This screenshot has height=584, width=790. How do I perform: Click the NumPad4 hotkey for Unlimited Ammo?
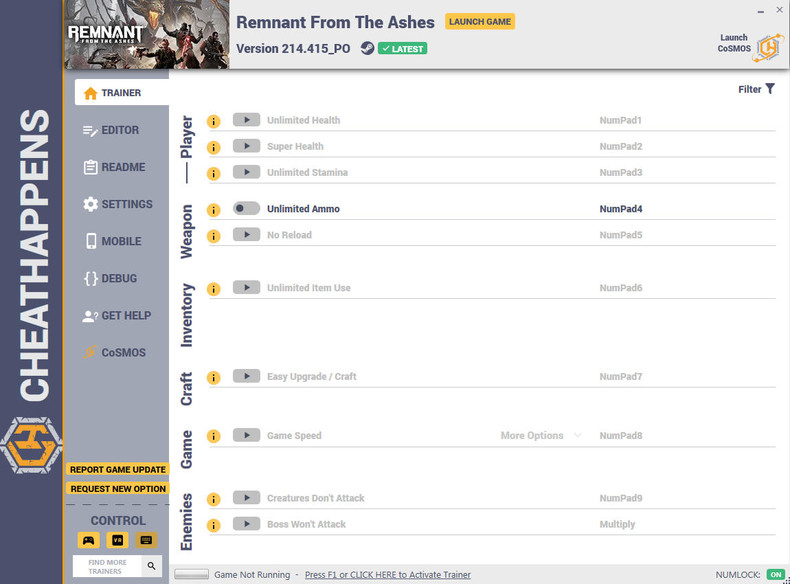click(621, 209)
